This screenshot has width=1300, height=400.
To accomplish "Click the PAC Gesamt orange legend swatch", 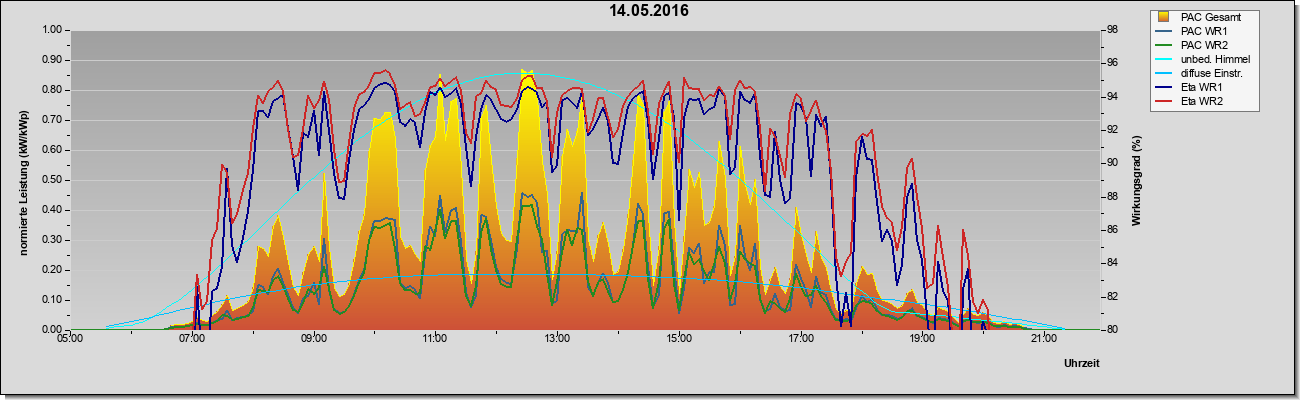I will click(x=1164, y=17).
